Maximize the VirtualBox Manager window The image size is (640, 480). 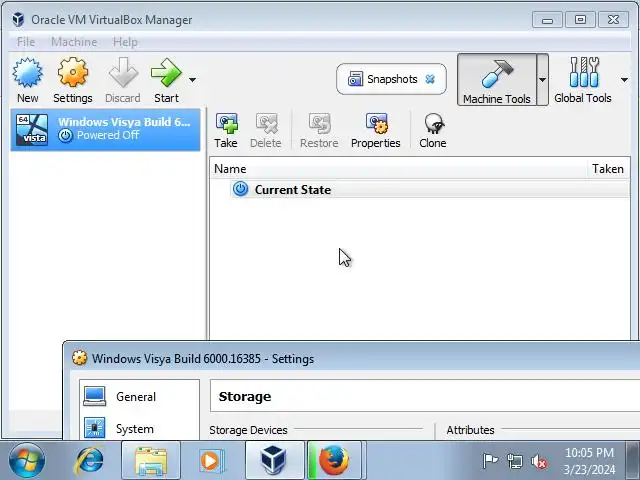(x=580, y=20)
